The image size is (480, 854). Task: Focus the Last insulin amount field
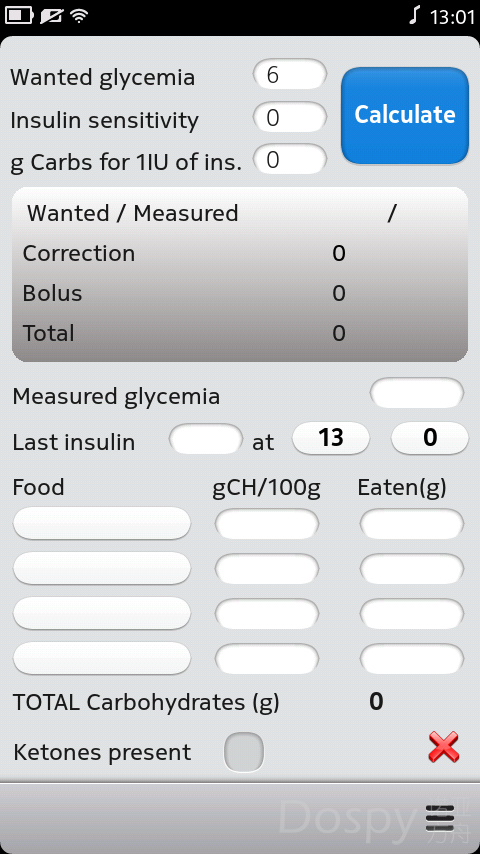click(206, 439)
